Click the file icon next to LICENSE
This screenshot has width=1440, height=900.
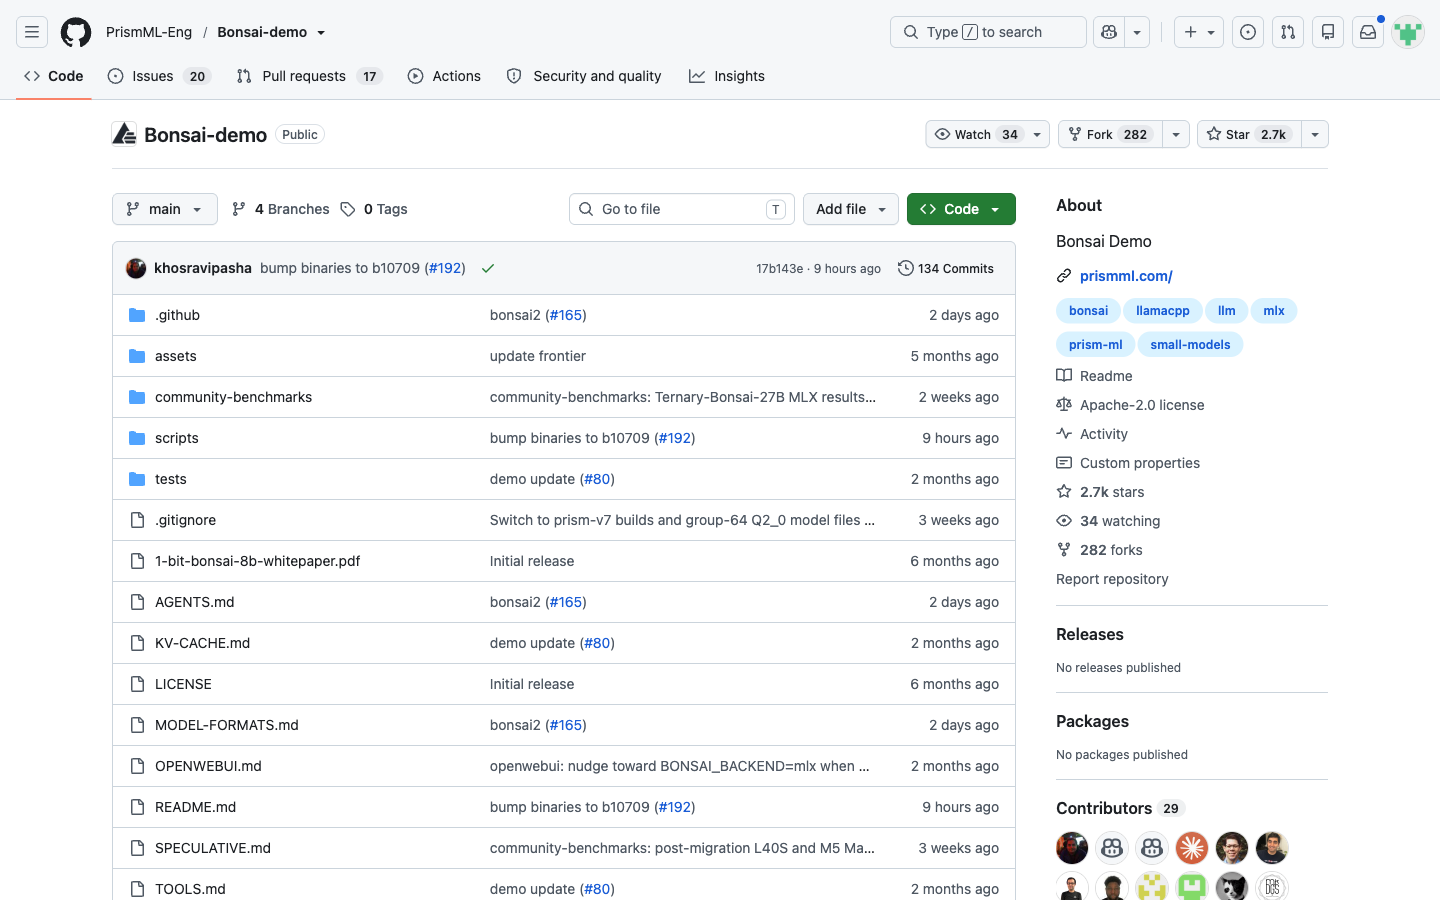click(137, 684)
